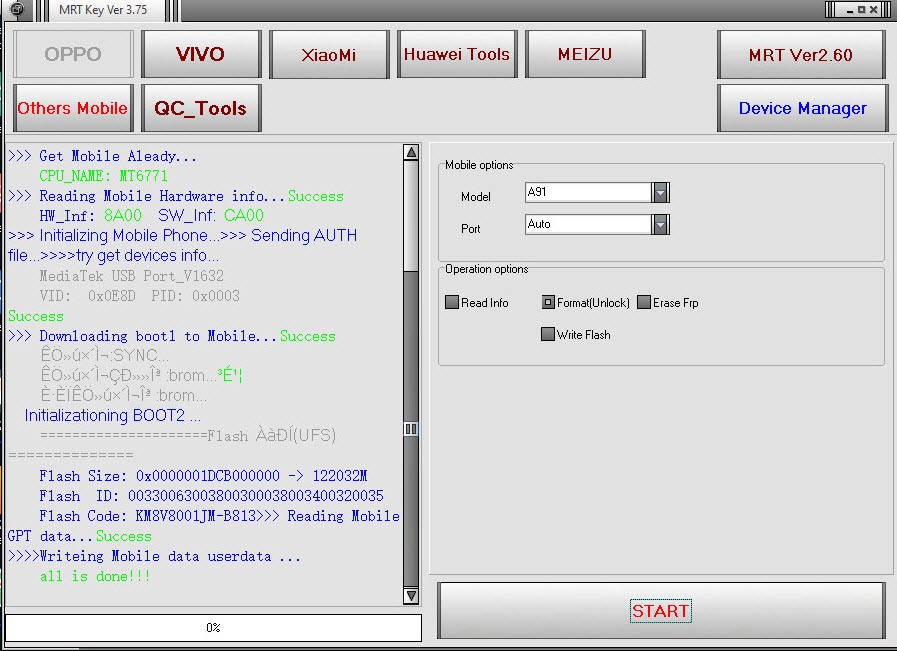Click the Port field showing Auto

pyautogui.click(x=588, y=224)
